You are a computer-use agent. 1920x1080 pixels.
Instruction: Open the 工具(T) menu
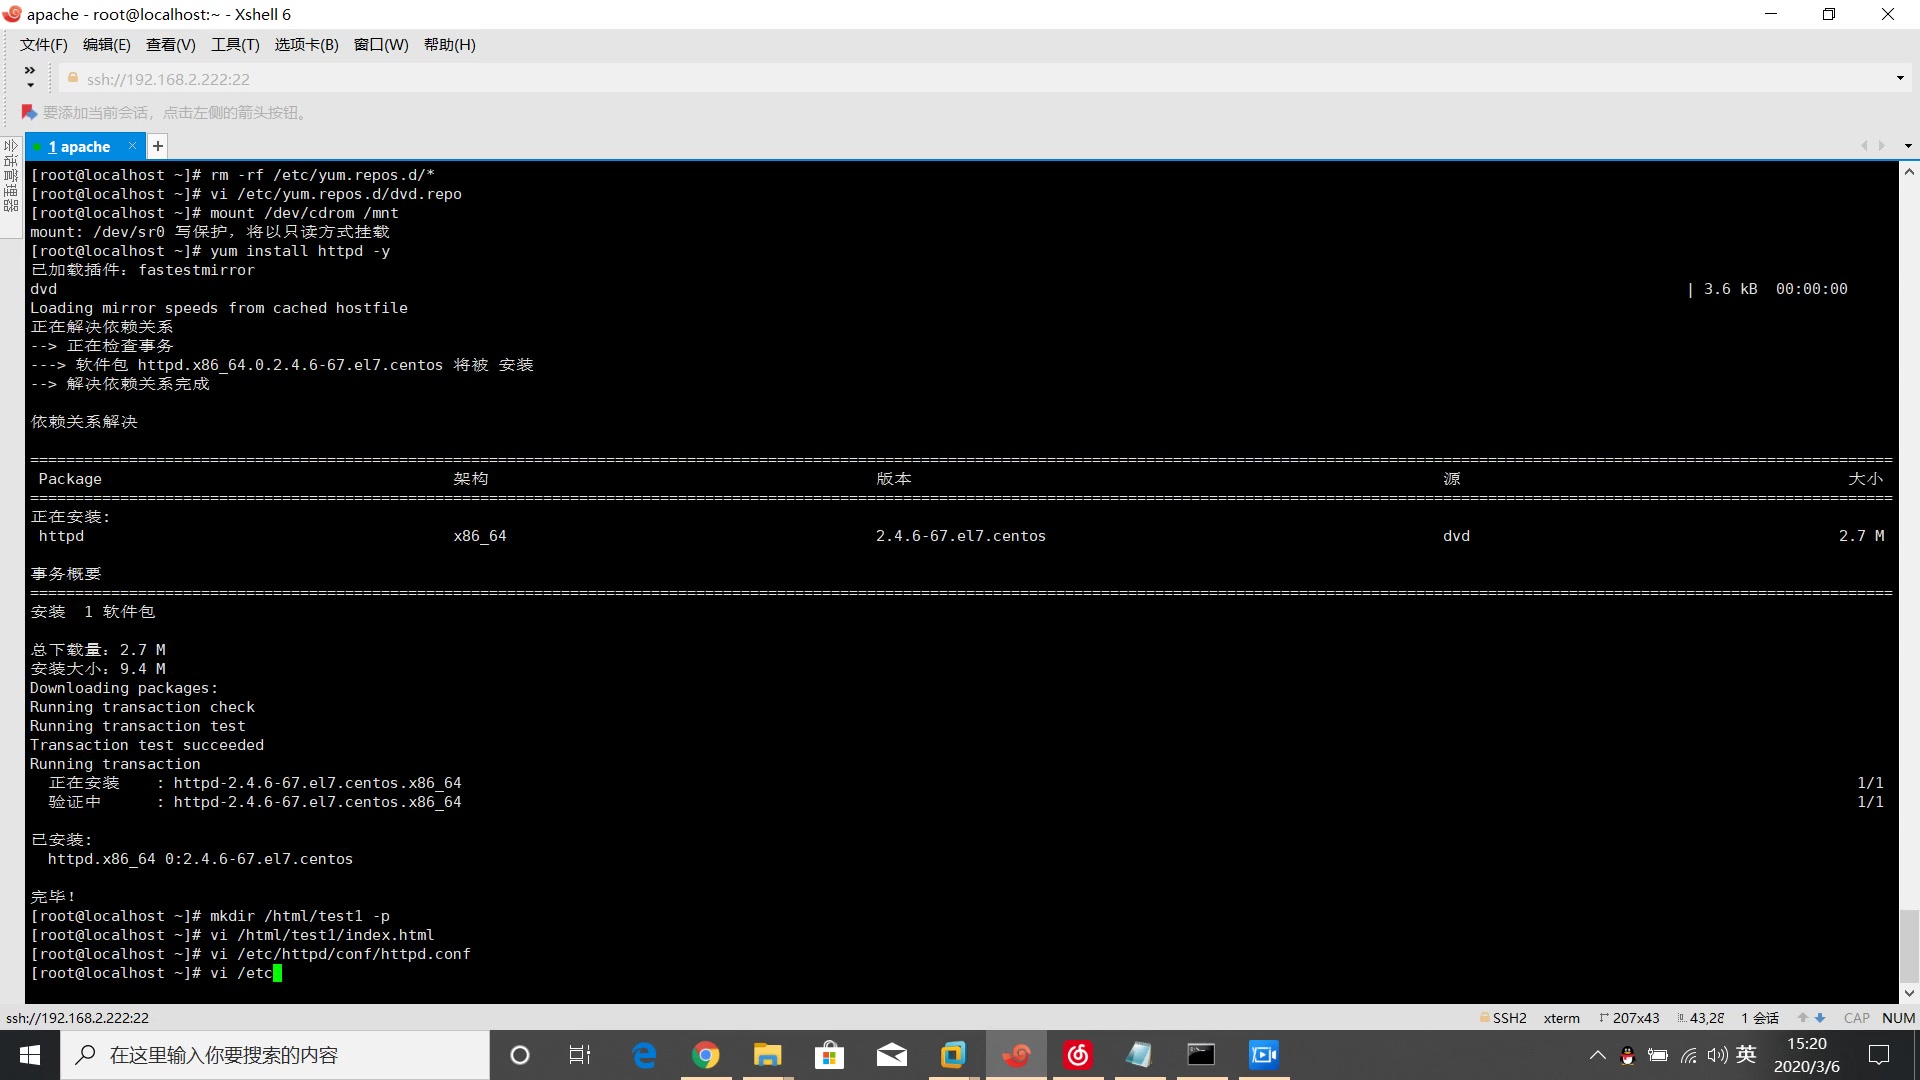[235, 45]
